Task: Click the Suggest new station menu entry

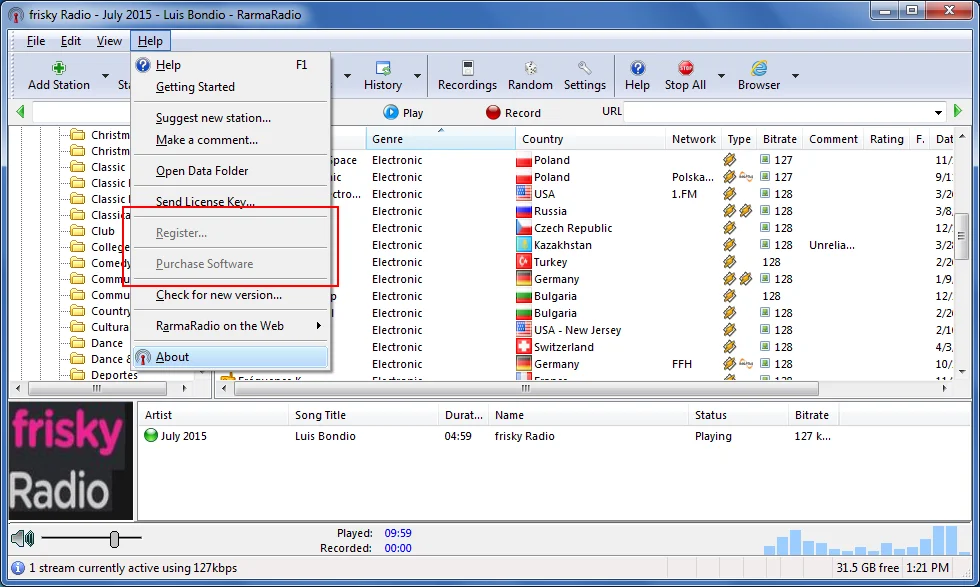Action: pos(213,118)
